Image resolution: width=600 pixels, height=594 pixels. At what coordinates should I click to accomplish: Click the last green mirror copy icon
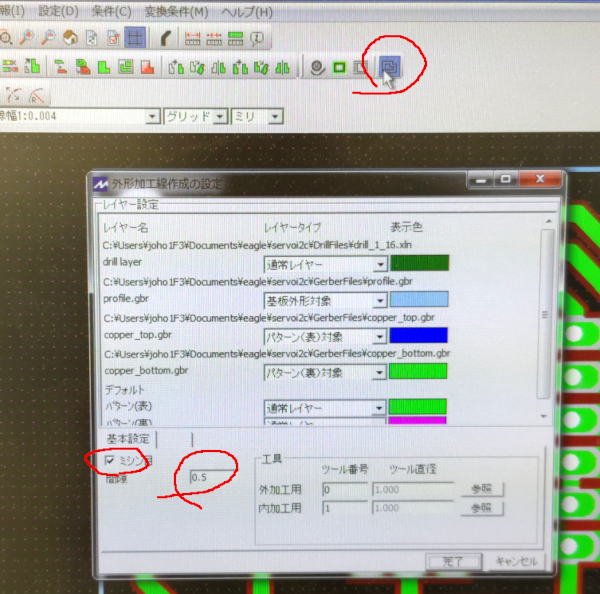point(282,68)
